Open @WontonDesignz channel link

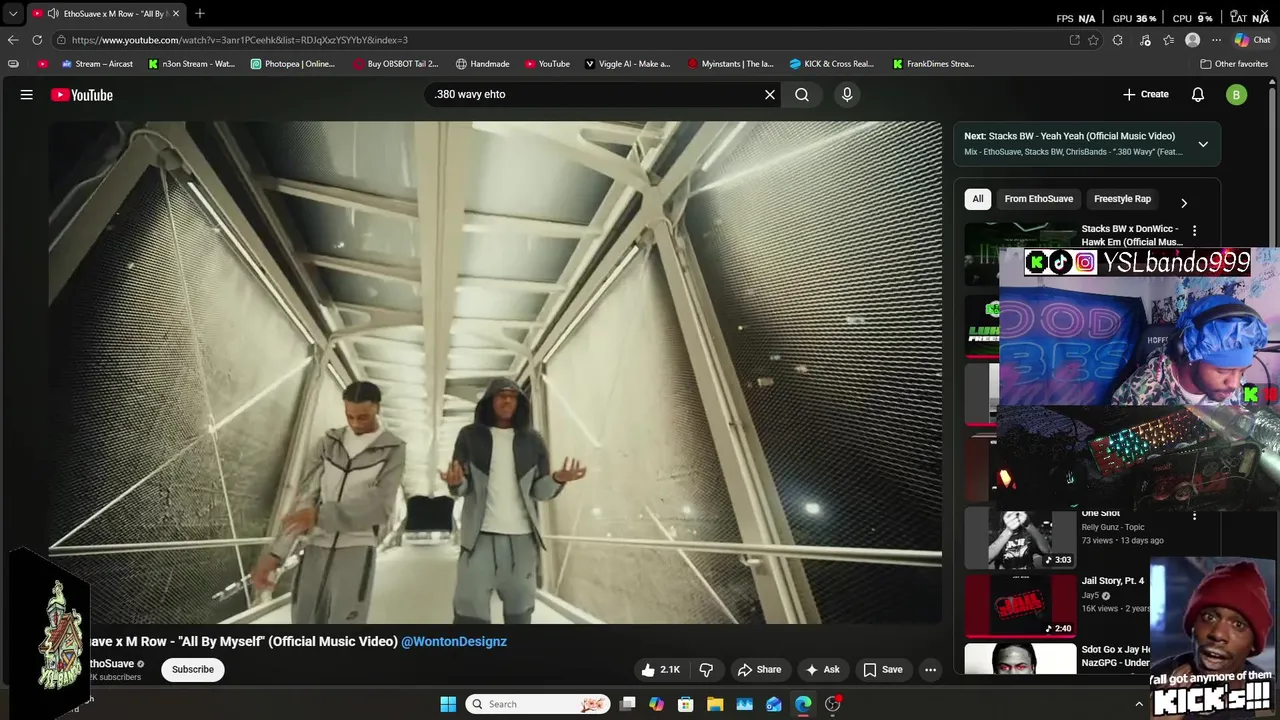(x=454, y=642)
